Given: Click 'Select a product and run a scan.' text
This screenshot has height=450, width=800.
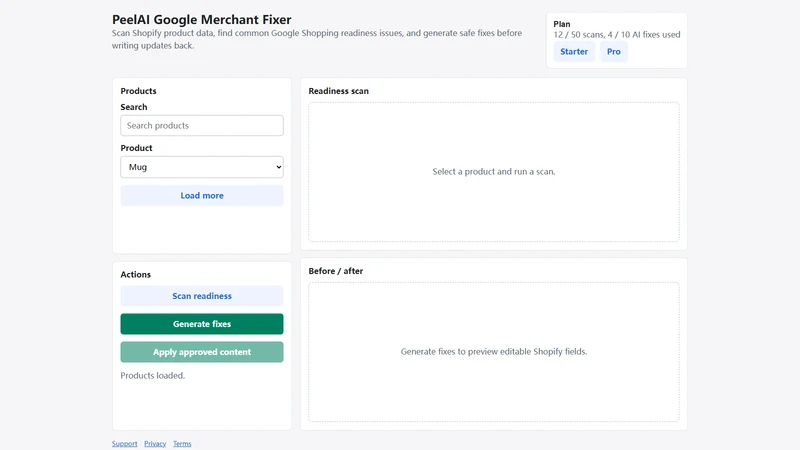Looking at the screenshot, I should 494,171.
